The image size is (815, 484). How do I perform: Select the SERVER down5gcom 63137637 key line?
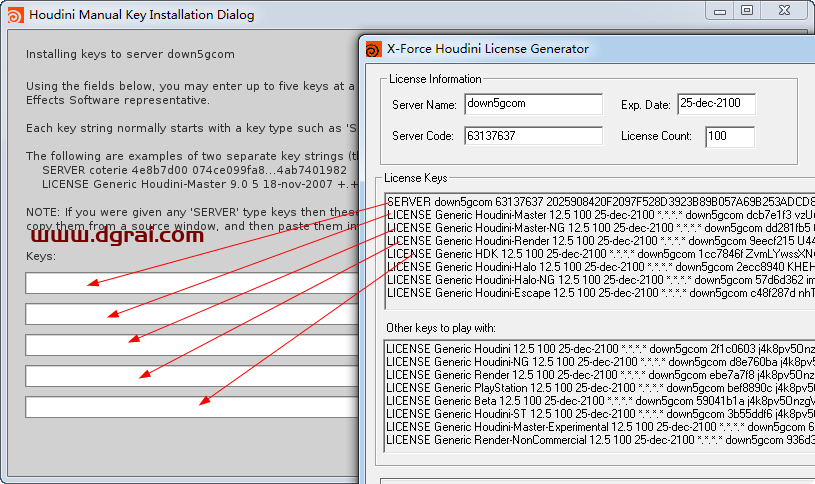[600, 202]
